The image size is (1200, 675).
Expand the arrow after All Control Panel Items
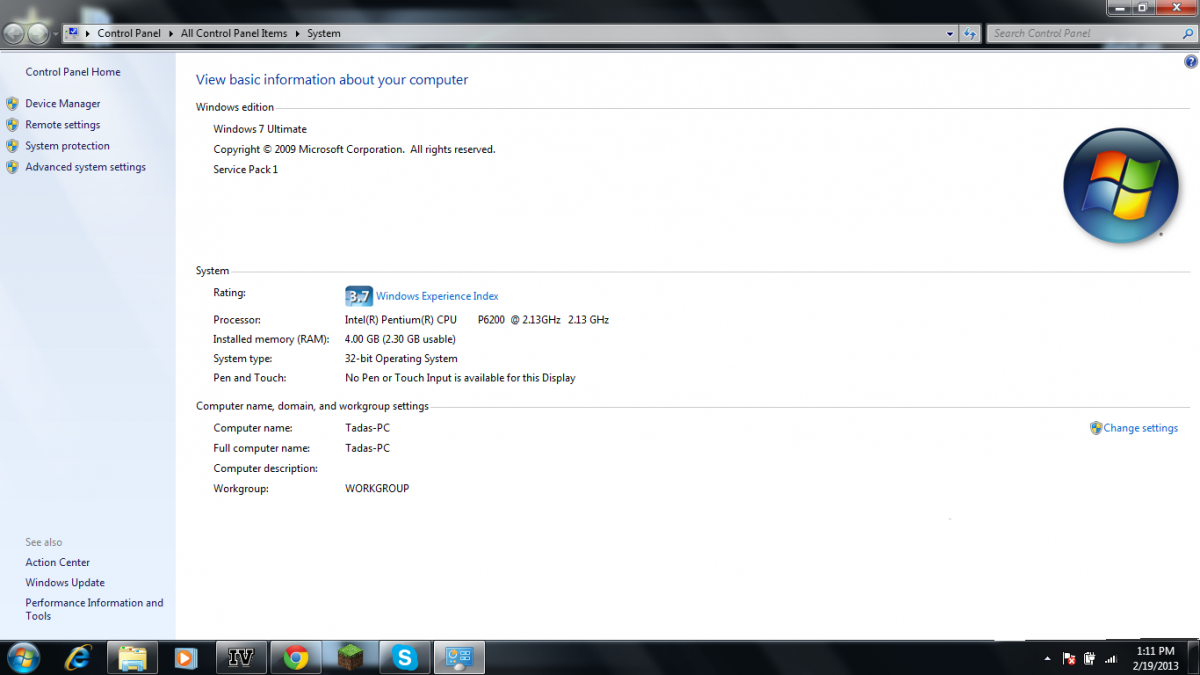click(297, 33)
